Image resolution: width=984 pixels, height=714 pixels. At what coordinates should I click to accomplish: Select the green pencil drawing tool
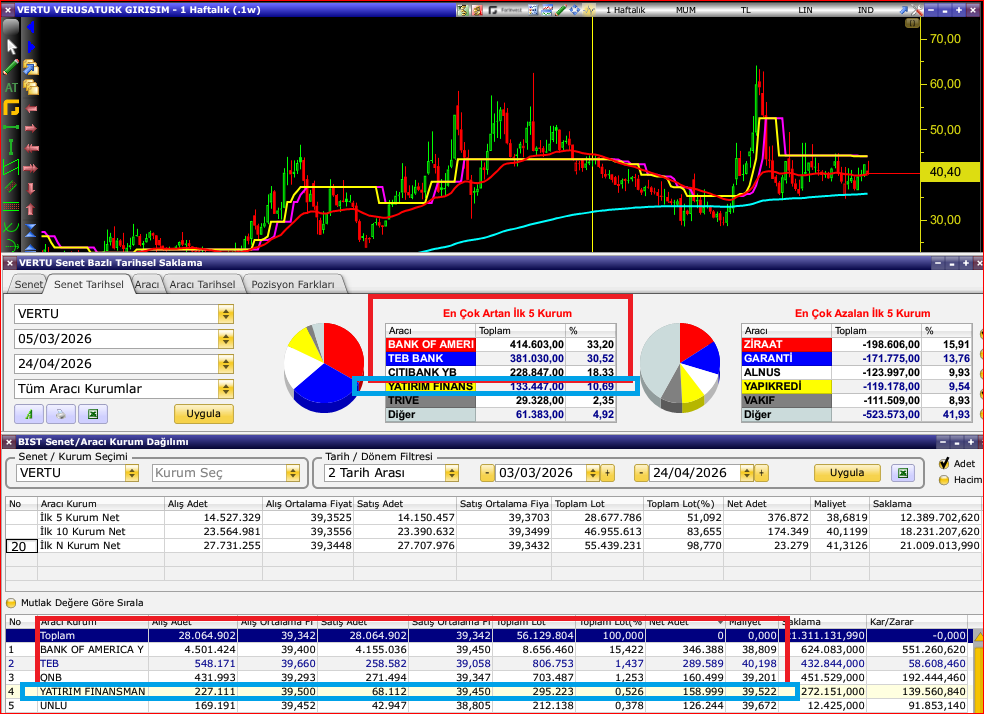click(x=11, y=67)
